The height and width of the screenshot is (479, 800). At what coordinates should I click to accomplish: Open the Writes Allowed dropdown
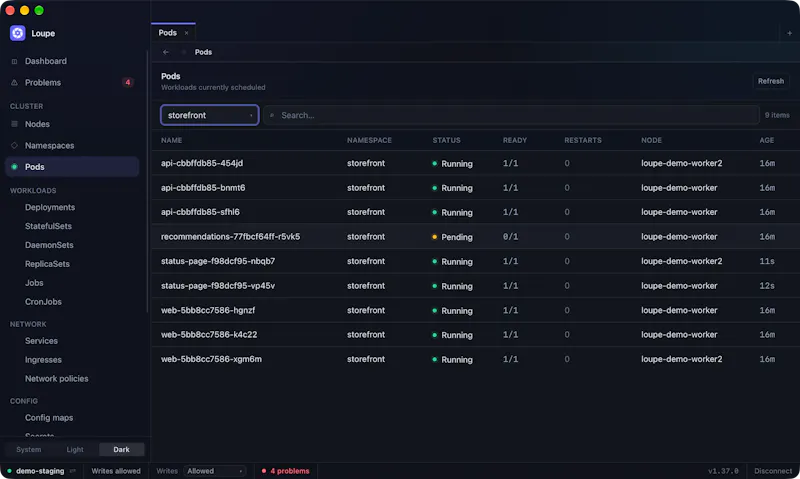(x=214, y=471)
